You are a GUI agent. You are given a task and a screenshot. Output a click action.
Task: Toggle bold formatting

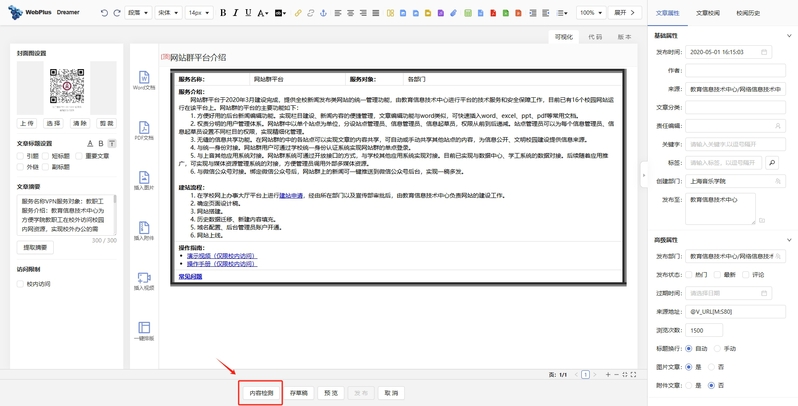[222, 13]
